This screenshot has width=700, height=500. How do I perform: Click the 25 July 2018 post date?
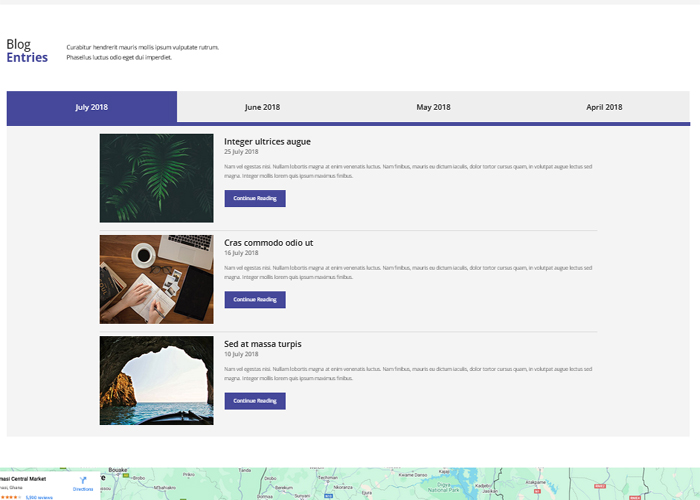point(241,152)
